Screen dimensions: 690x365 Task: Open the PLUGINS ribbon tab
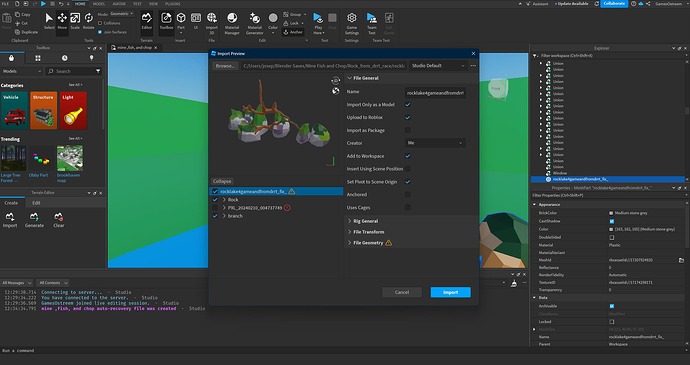click(x=172, y=4)
